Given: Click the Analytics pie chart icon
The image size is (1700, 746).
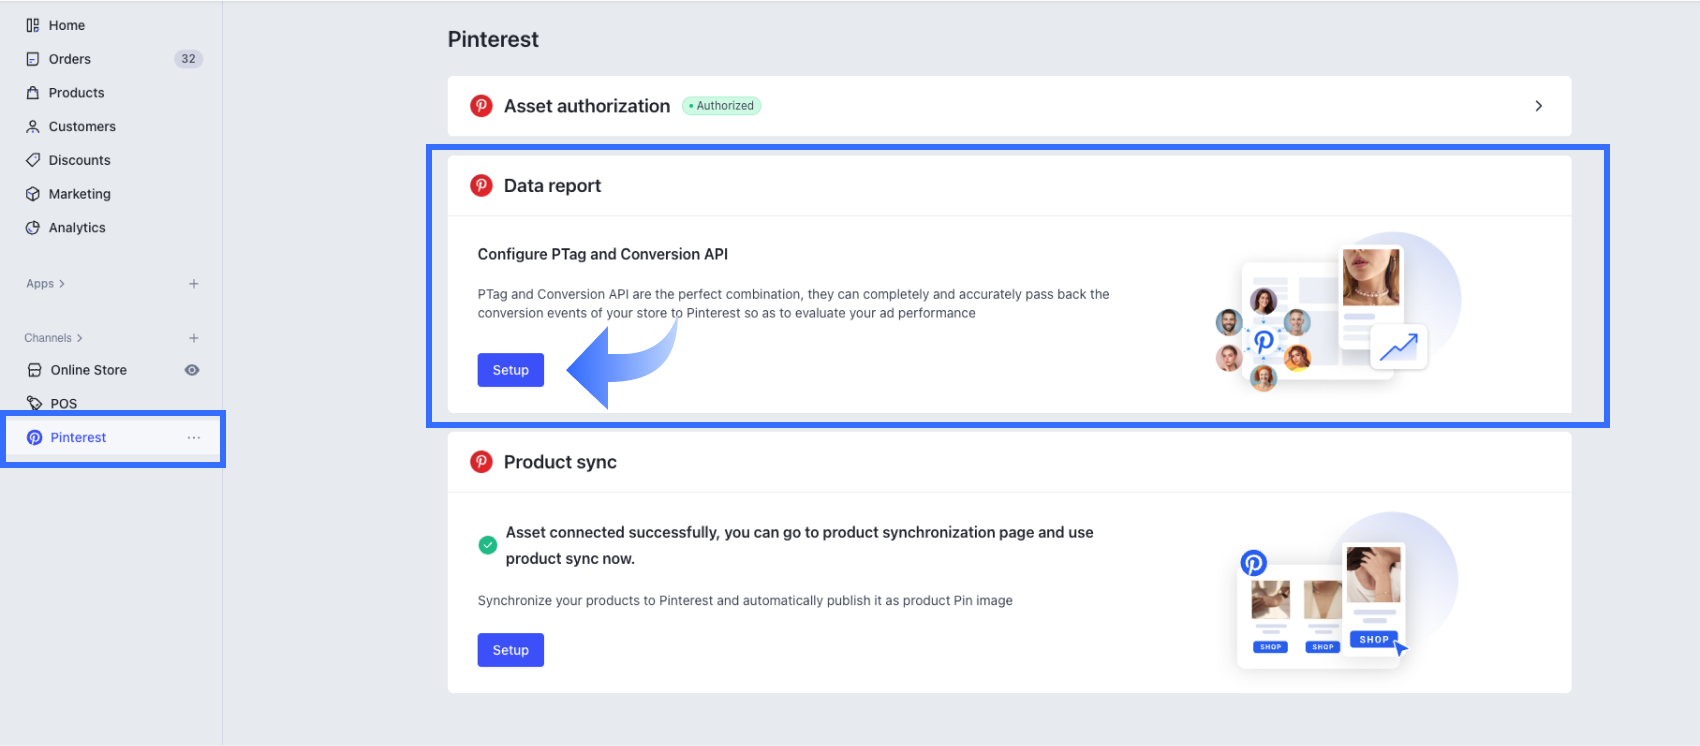Looking at the screenshot, I should (x=33, y=228).
